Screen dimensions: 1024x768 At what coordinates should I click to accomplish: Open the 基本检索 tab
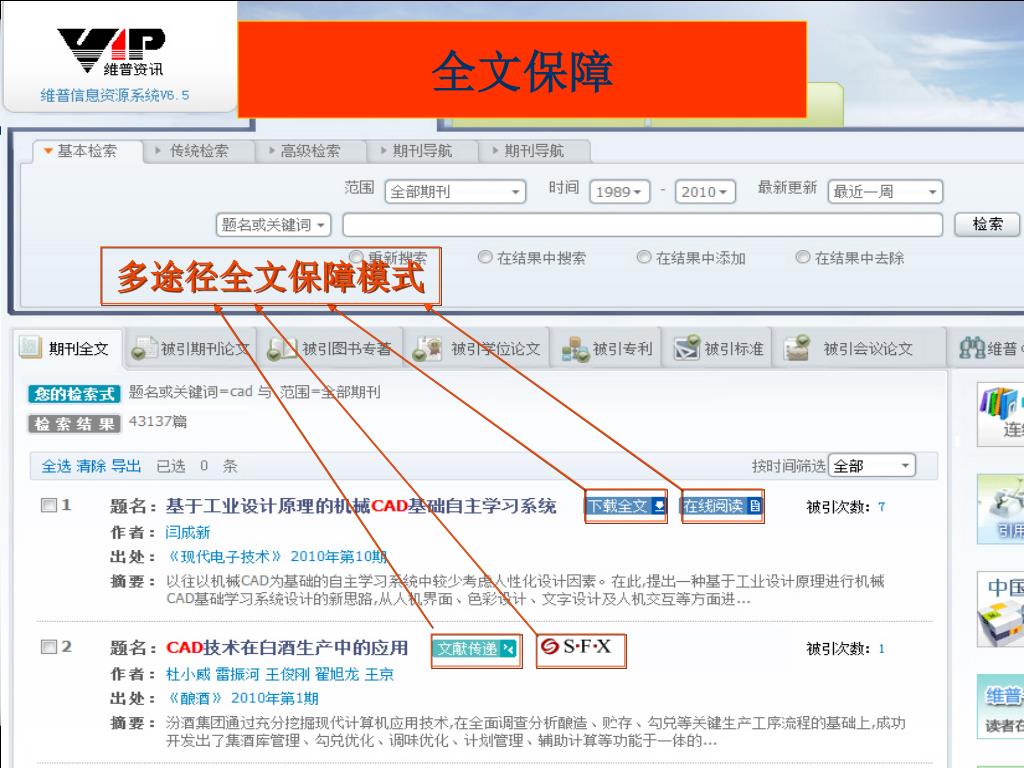pyautogui.click(x=87, y=151)
